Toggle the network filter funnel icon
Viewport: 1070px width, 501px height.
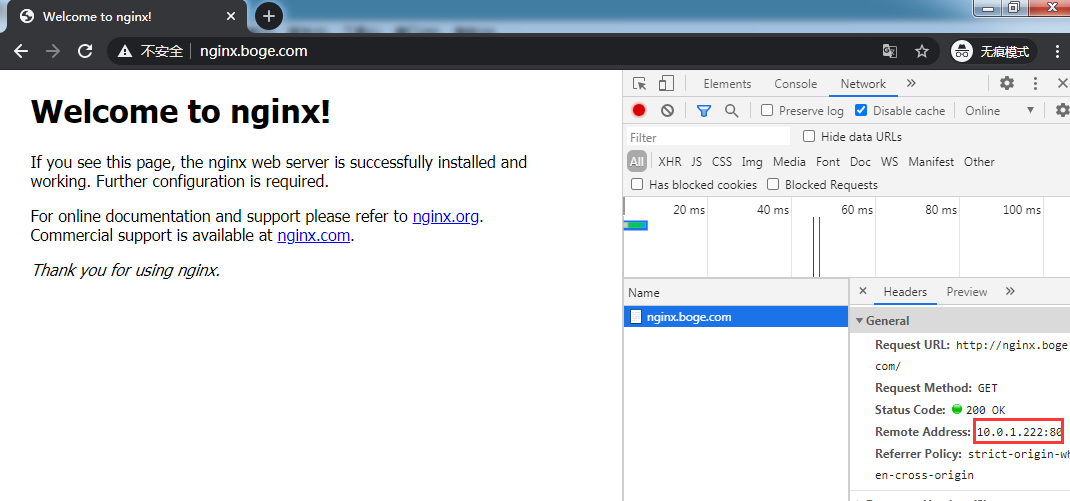(704, 111)
